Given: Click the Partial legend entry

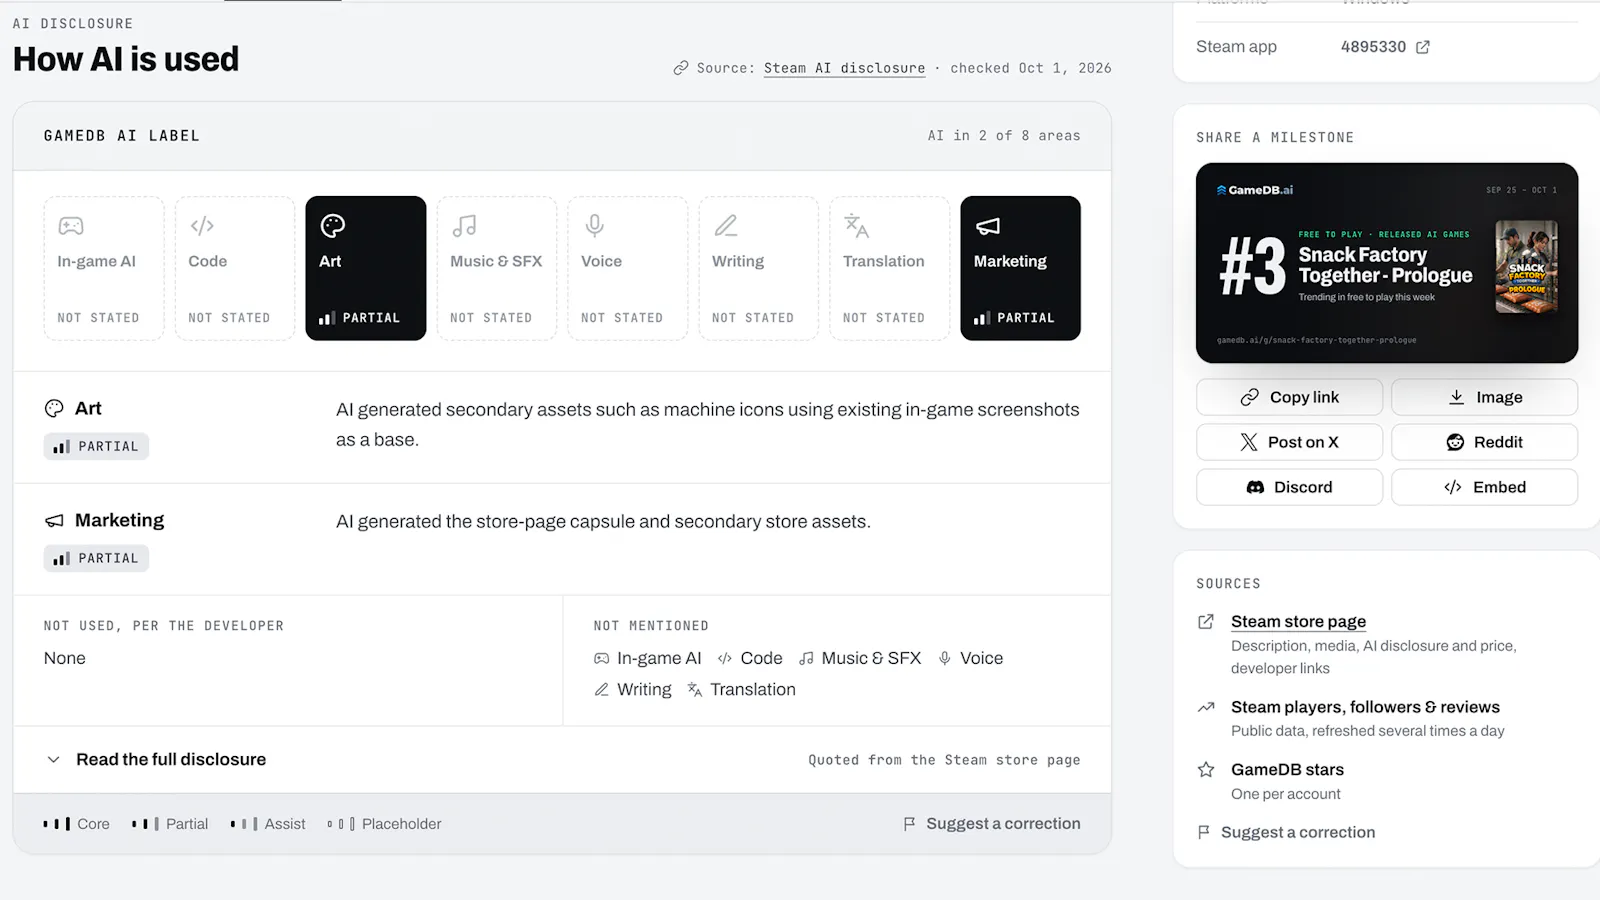Looking at the screenshot, I should pyautogui.click(x=170, y=824).
